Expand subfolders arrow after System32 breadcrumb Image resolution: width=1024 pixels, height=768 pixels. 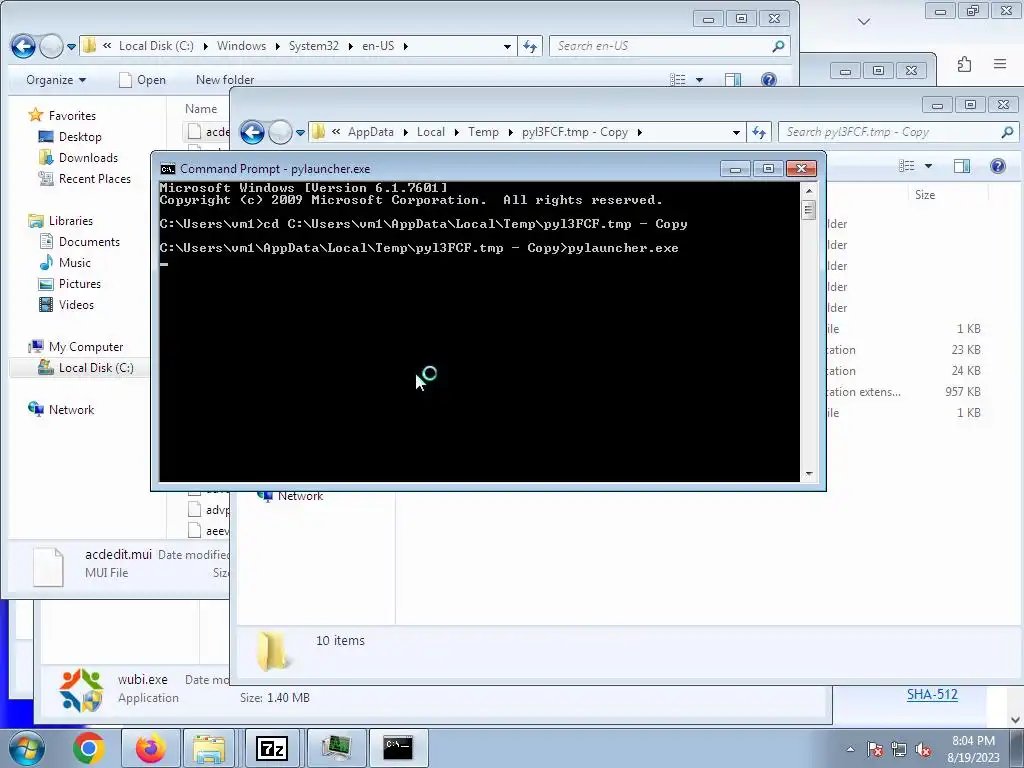coord(351,46)
